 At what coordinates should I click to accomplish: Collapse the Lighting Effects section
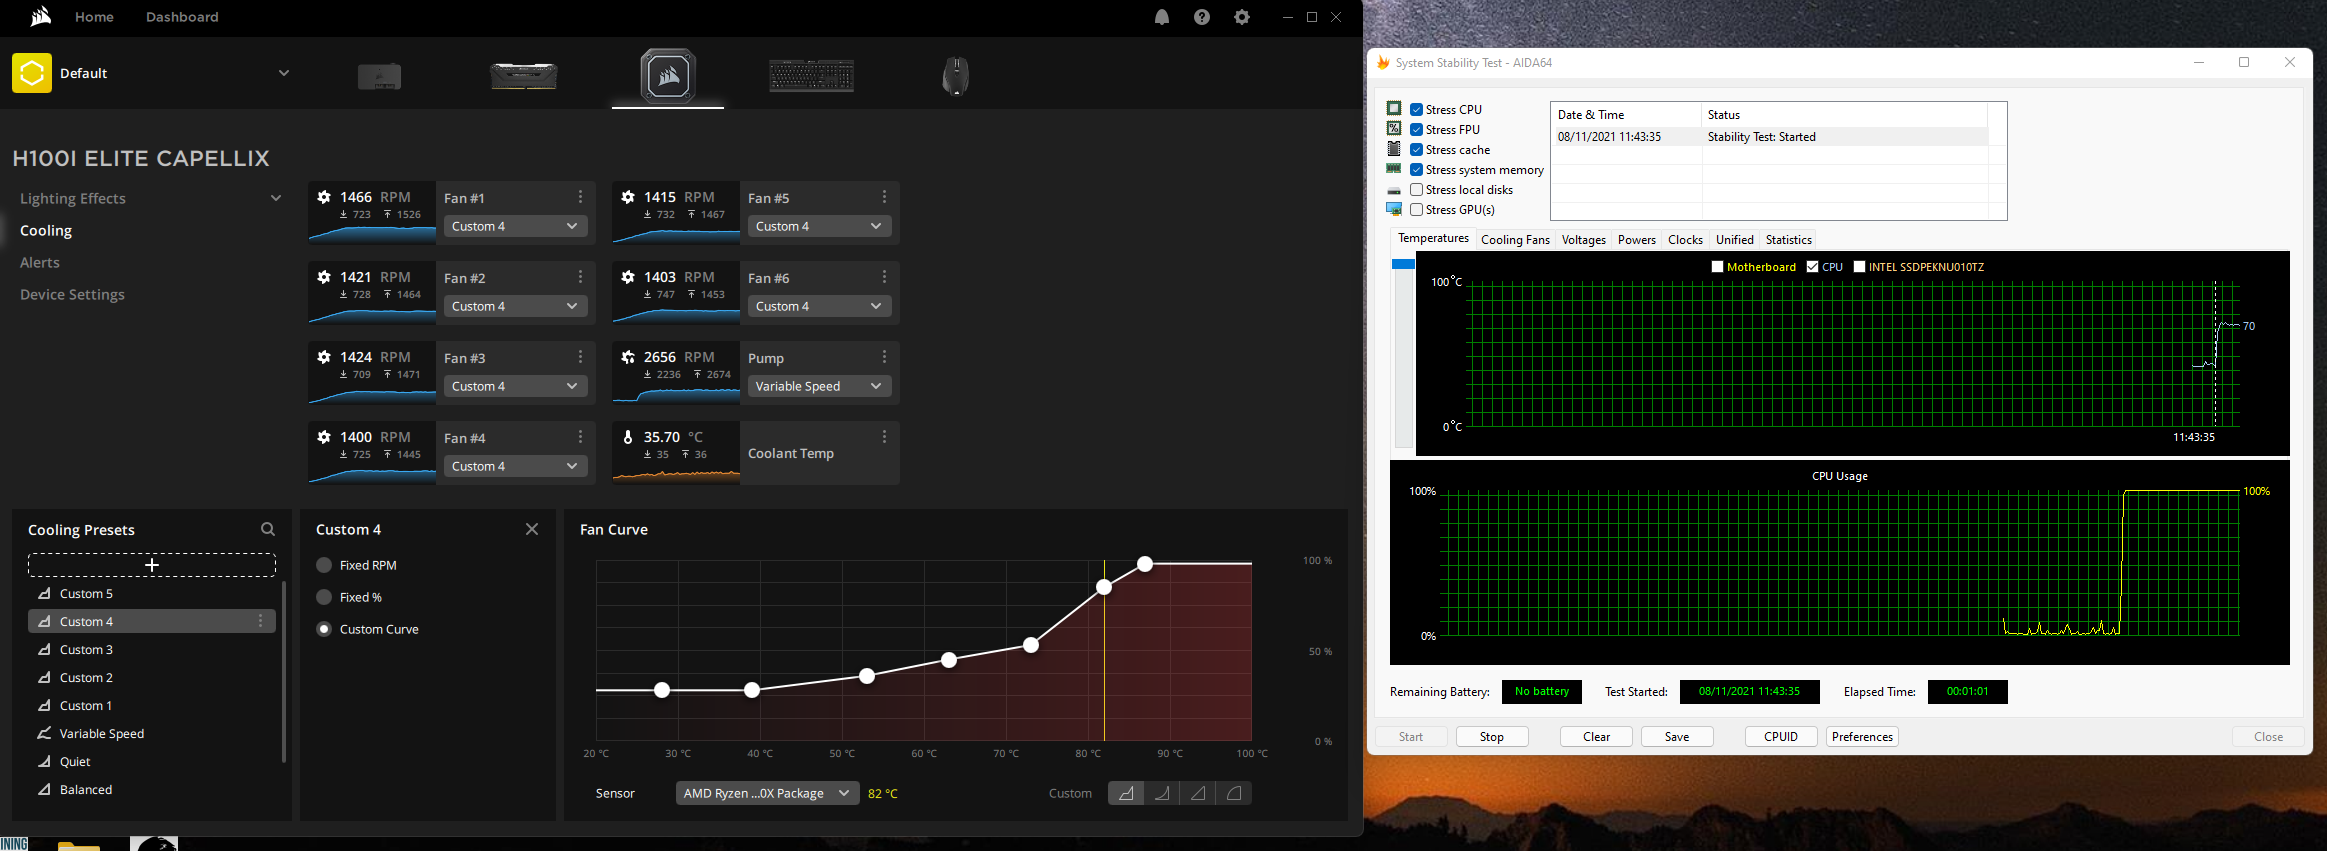pyautogui.click(x=276, y=198)
